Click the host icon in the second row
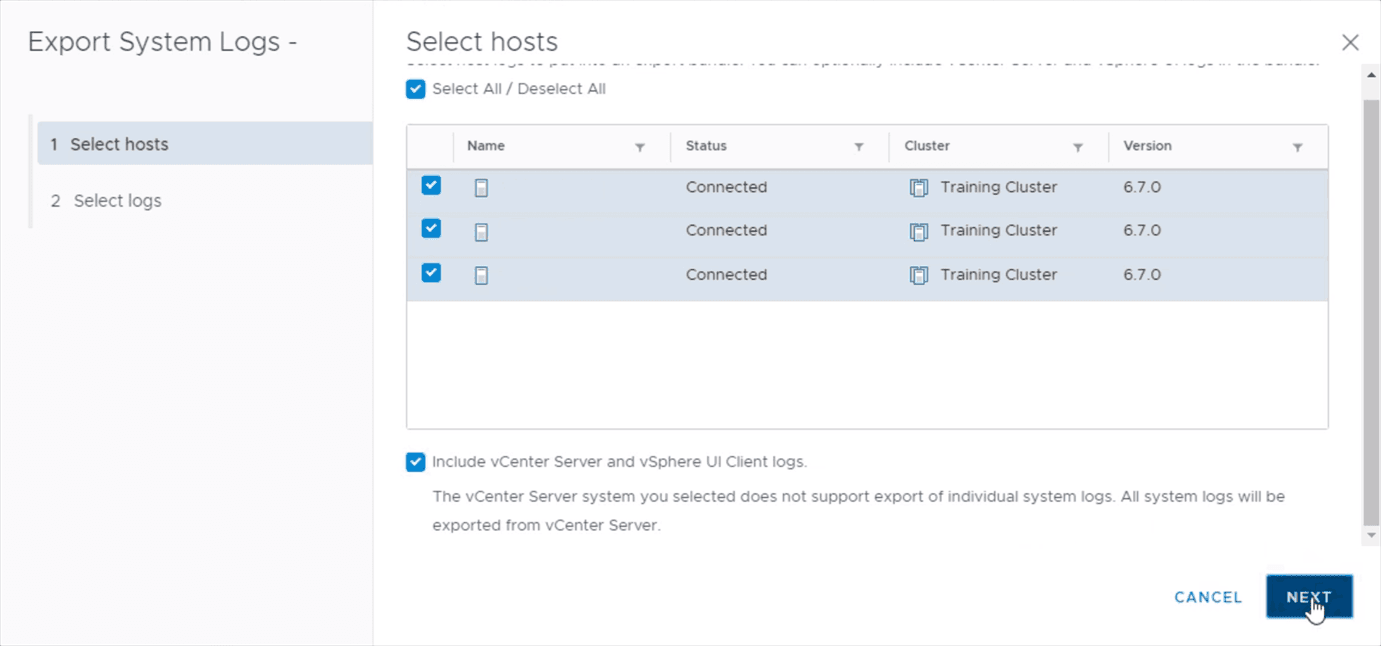The width and height of the screenshot is (1381, 646). [x=481, y=232]
